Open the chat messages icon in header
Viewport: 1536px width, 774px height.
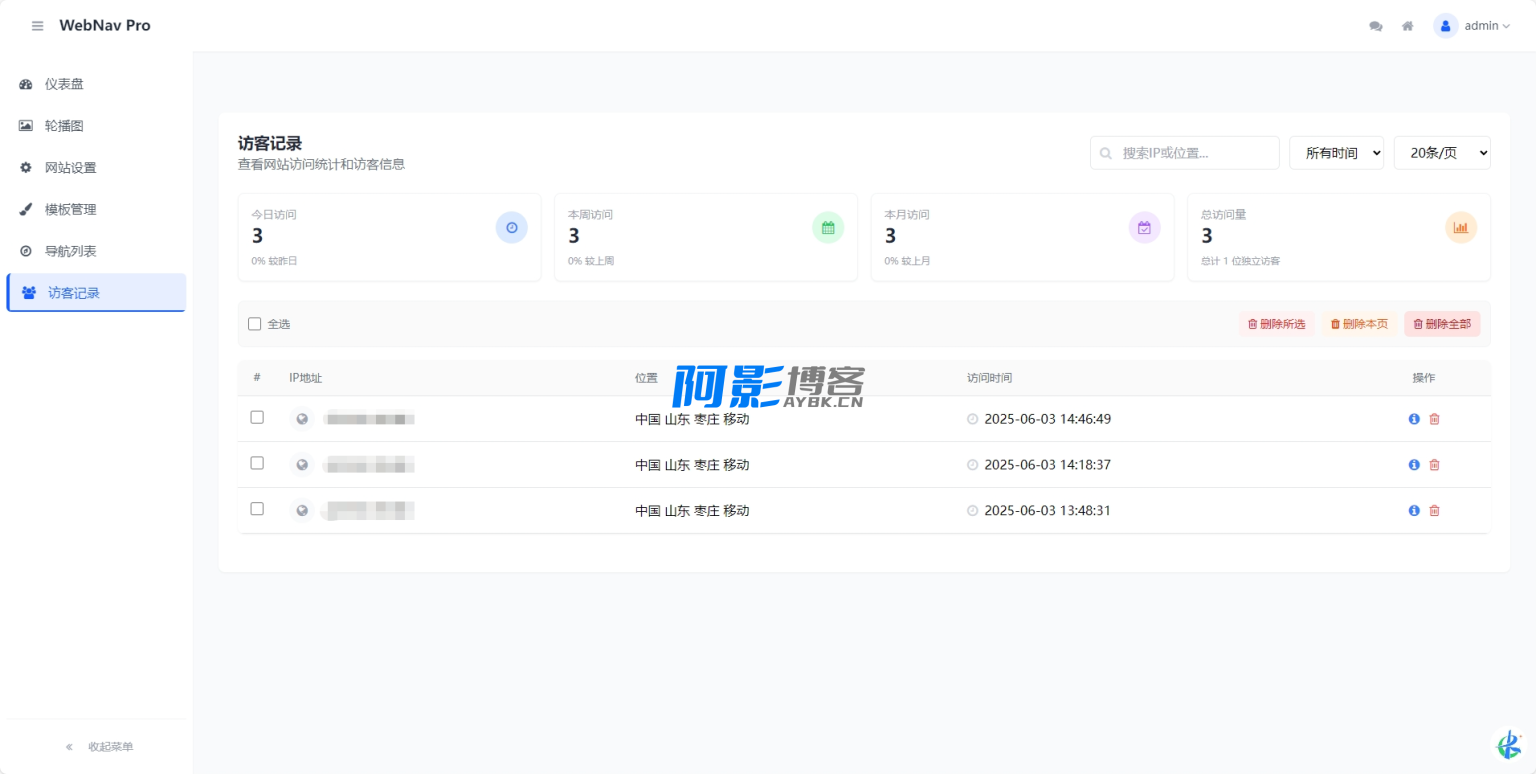[x=1376, y=26]
